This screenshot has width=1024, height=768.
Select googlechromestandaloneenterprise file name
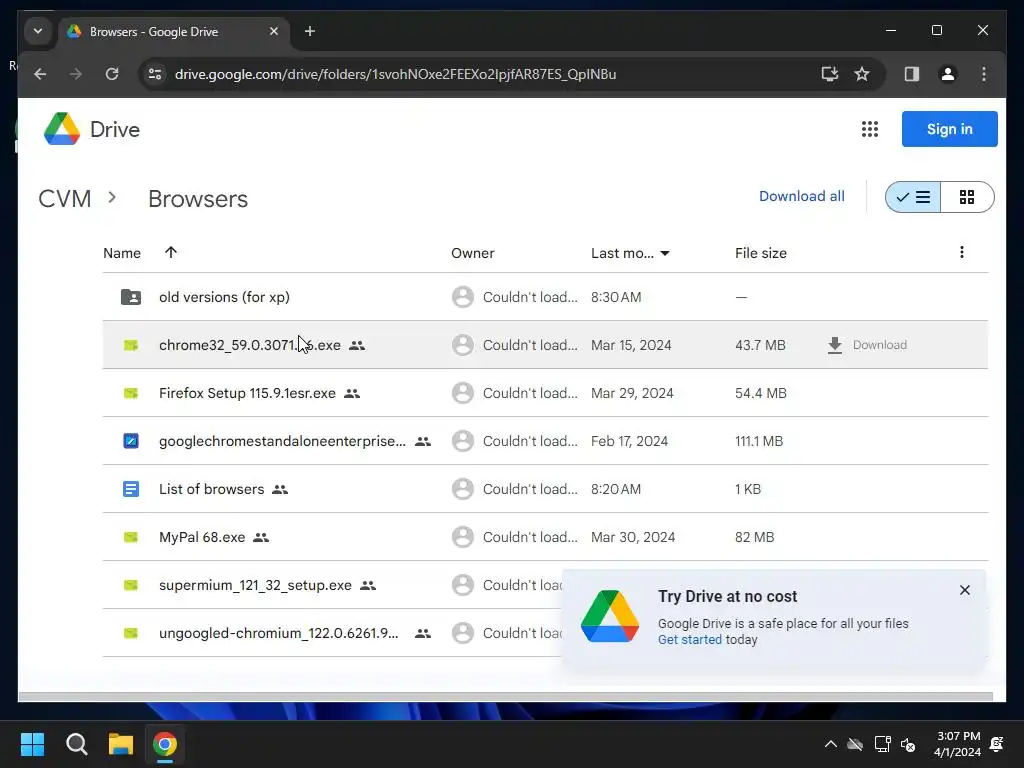click(x=282, y=441)
